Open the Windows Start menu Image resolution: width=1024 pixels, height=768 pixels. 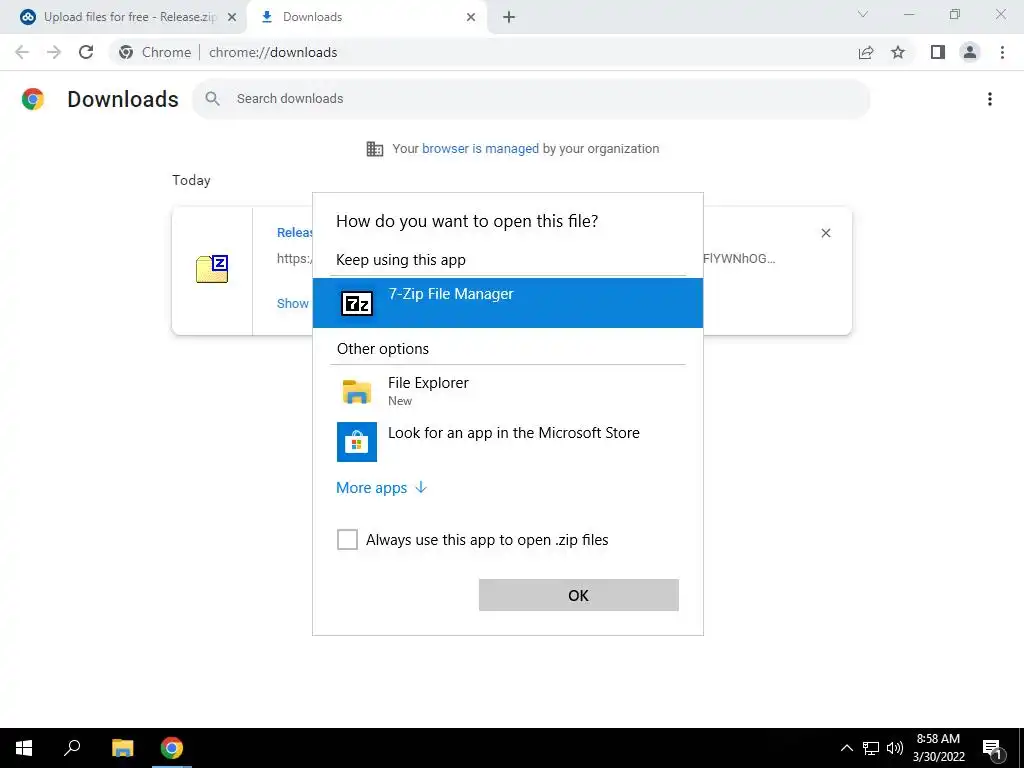click(x=24, y=748)
